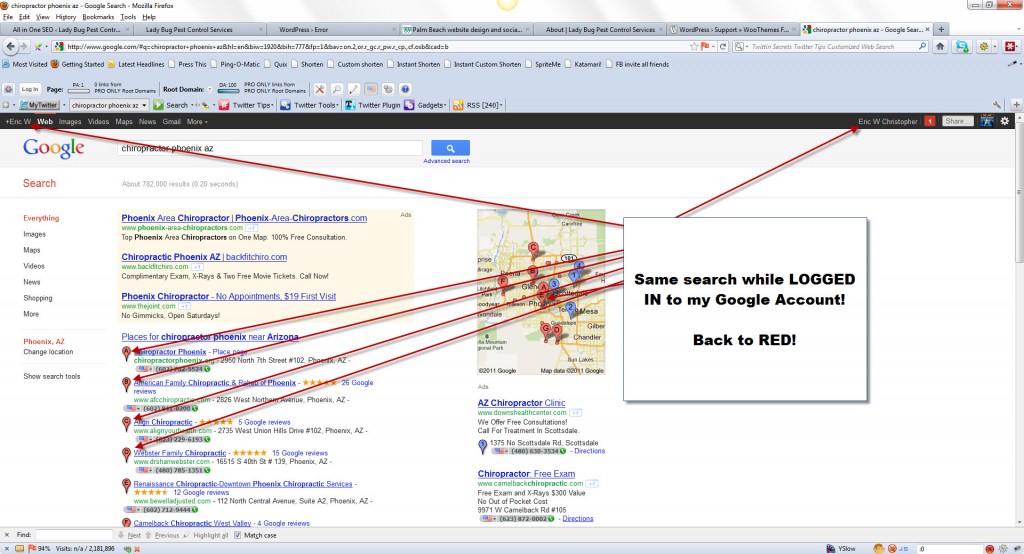This screenshot has width=1024, height=554.
Task: Click the red notification counter badge
Action: (x=930, y=121)
